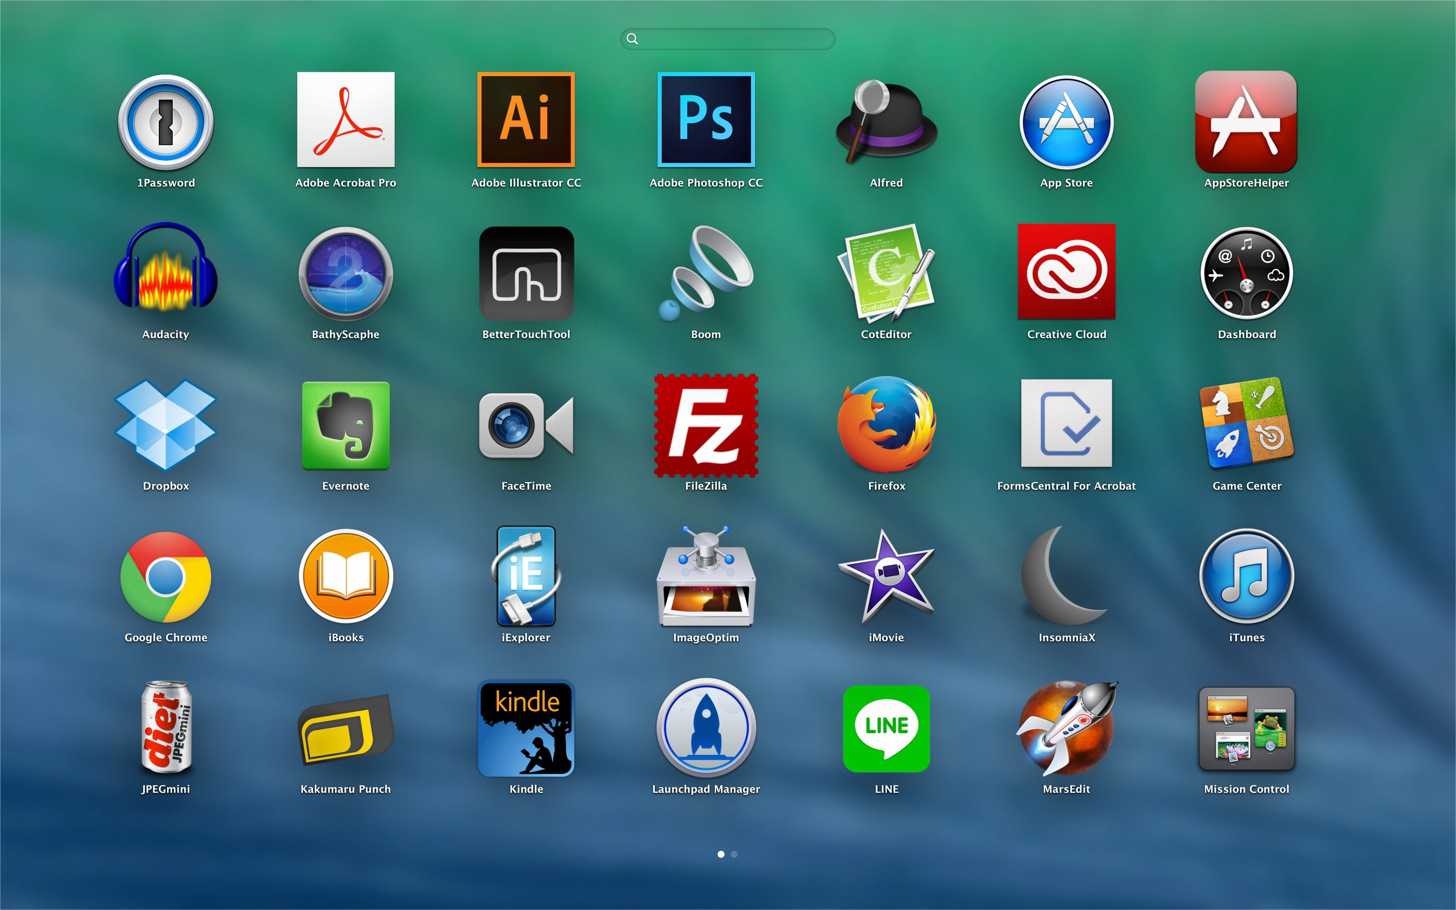
Task: Click the search magnifier icon
Action: click(x=632, y=39)
